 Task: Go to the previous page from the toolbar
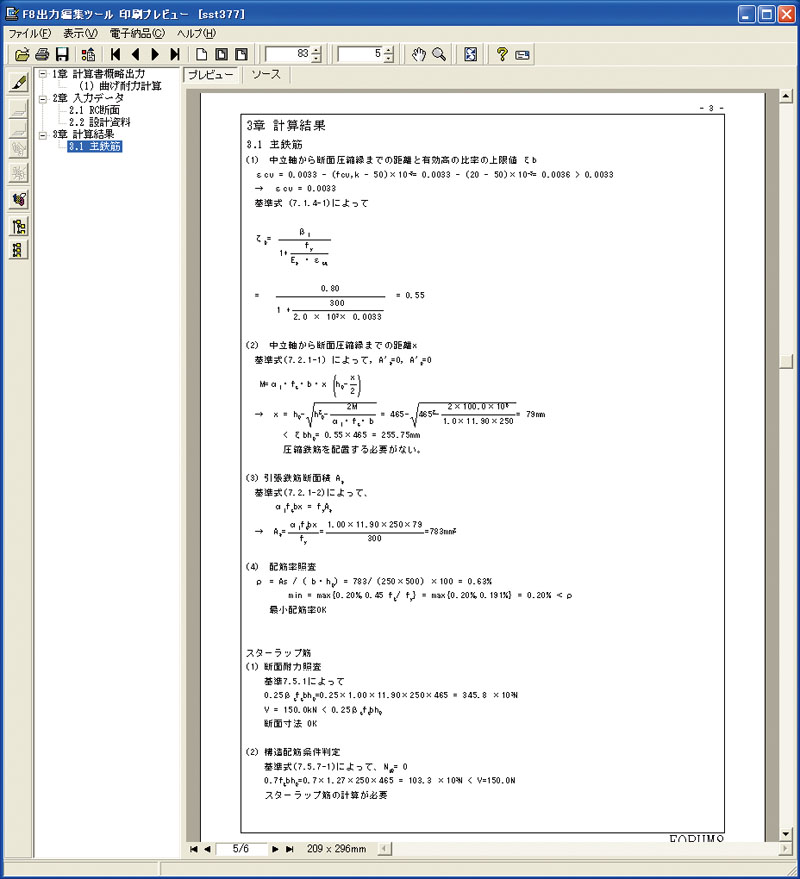click(135, 54)
